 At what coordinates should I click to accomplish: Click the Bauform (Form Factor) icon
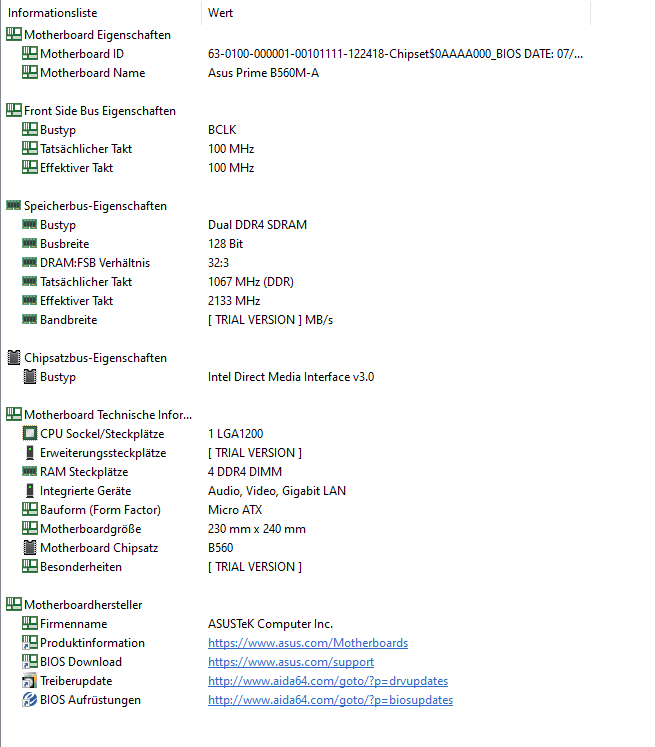pyautogui.click(x=30, y=509)
